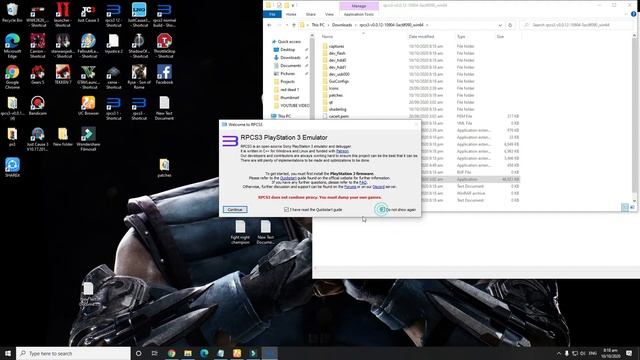Open the Home ribbon tab
Screen dimensions: 640x360
[x=291, y=14]
